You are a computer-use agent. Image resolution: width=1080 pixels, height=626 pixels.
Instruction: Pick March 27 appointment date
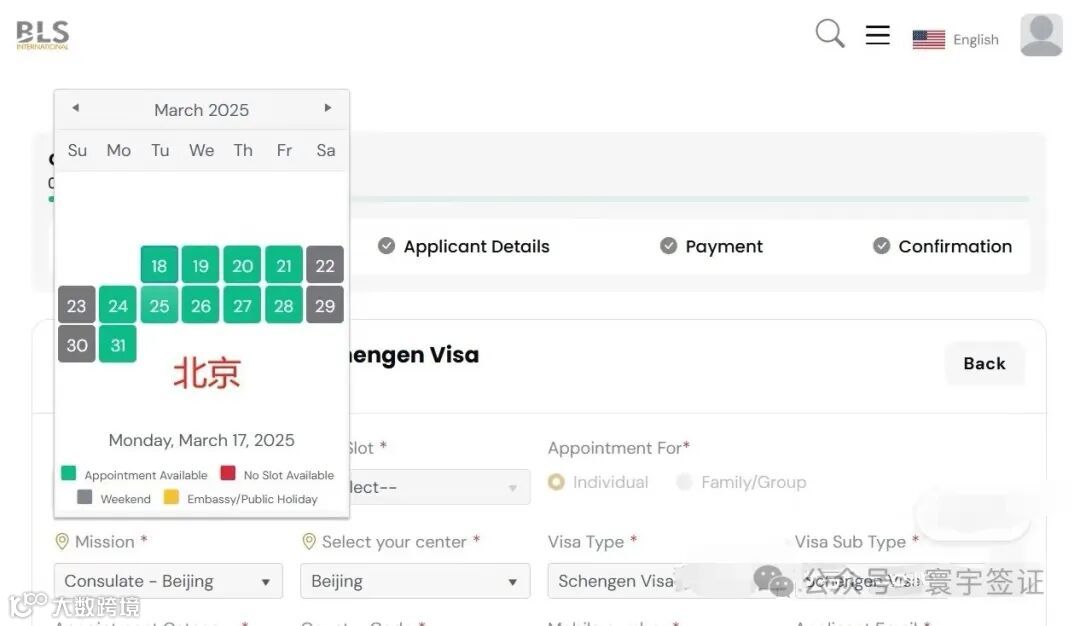click(242, 305)
